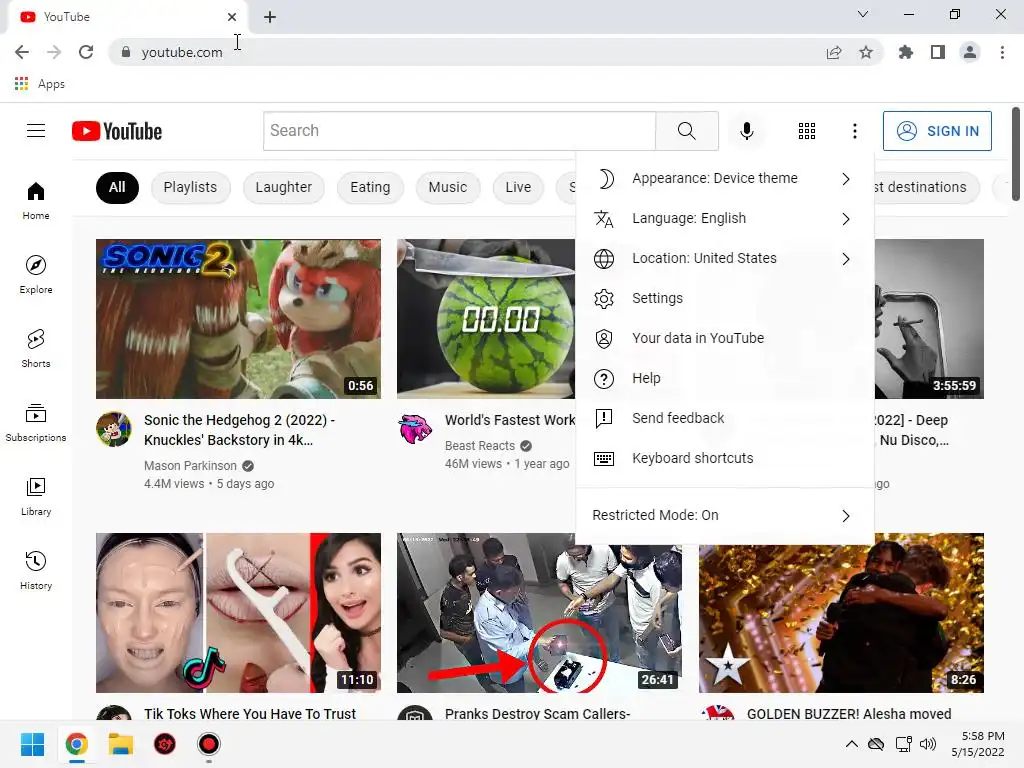Expand the Location: United States submenu
1024x768 pixels.
(x=725, y=259)
